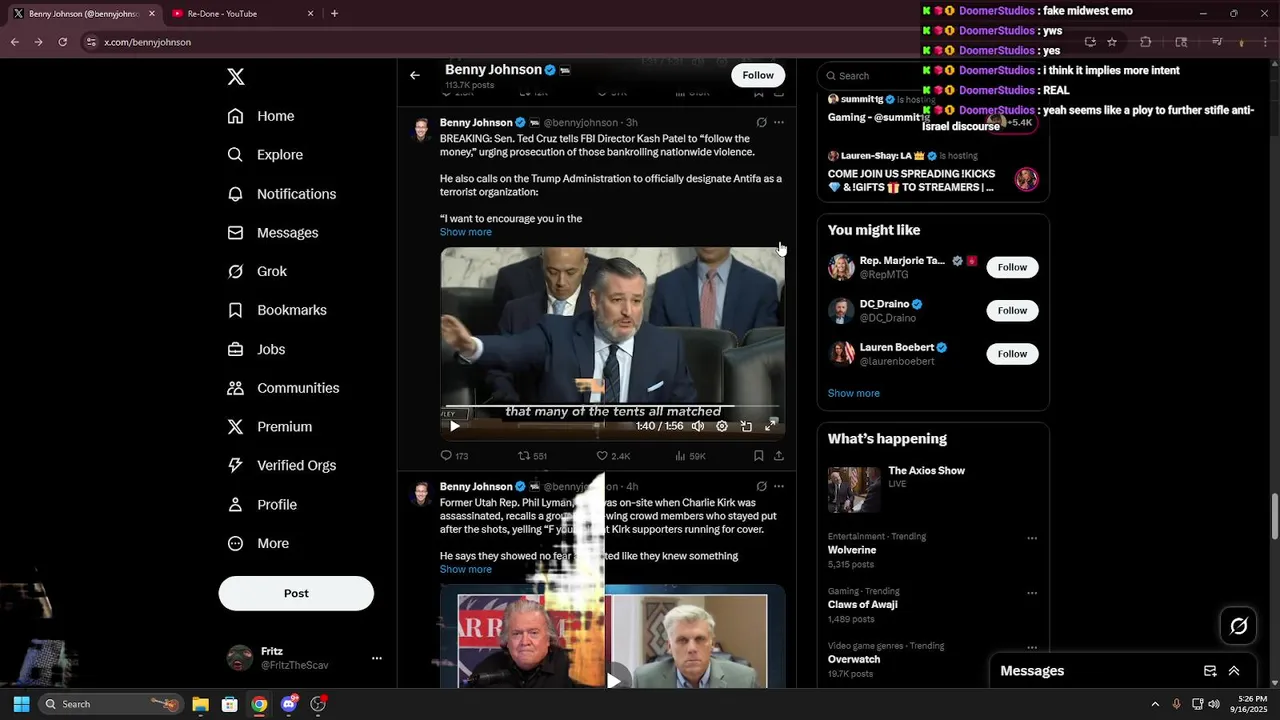The width and height of the screenshot is (1280, 720).
Task: Reply to the Ted Cruz post
Action: click(454, 456)
